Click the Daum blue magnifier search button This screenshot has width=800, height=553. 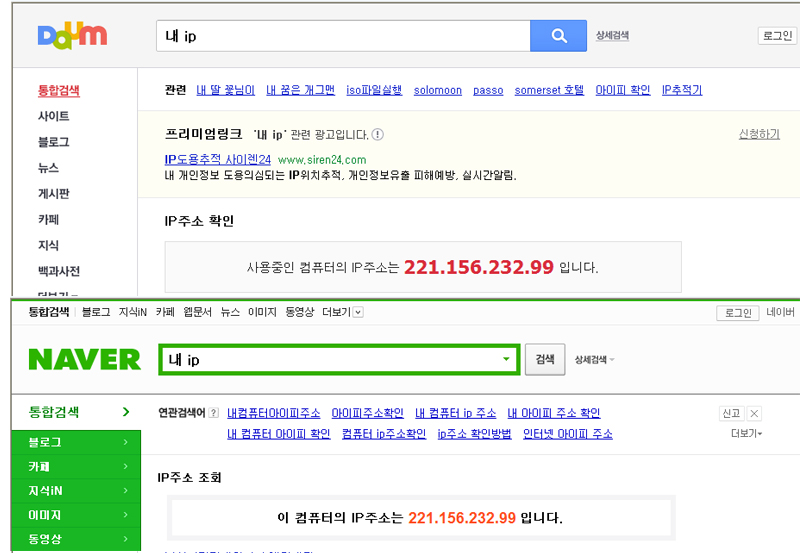pyautogui.click(x=558, y=36)
